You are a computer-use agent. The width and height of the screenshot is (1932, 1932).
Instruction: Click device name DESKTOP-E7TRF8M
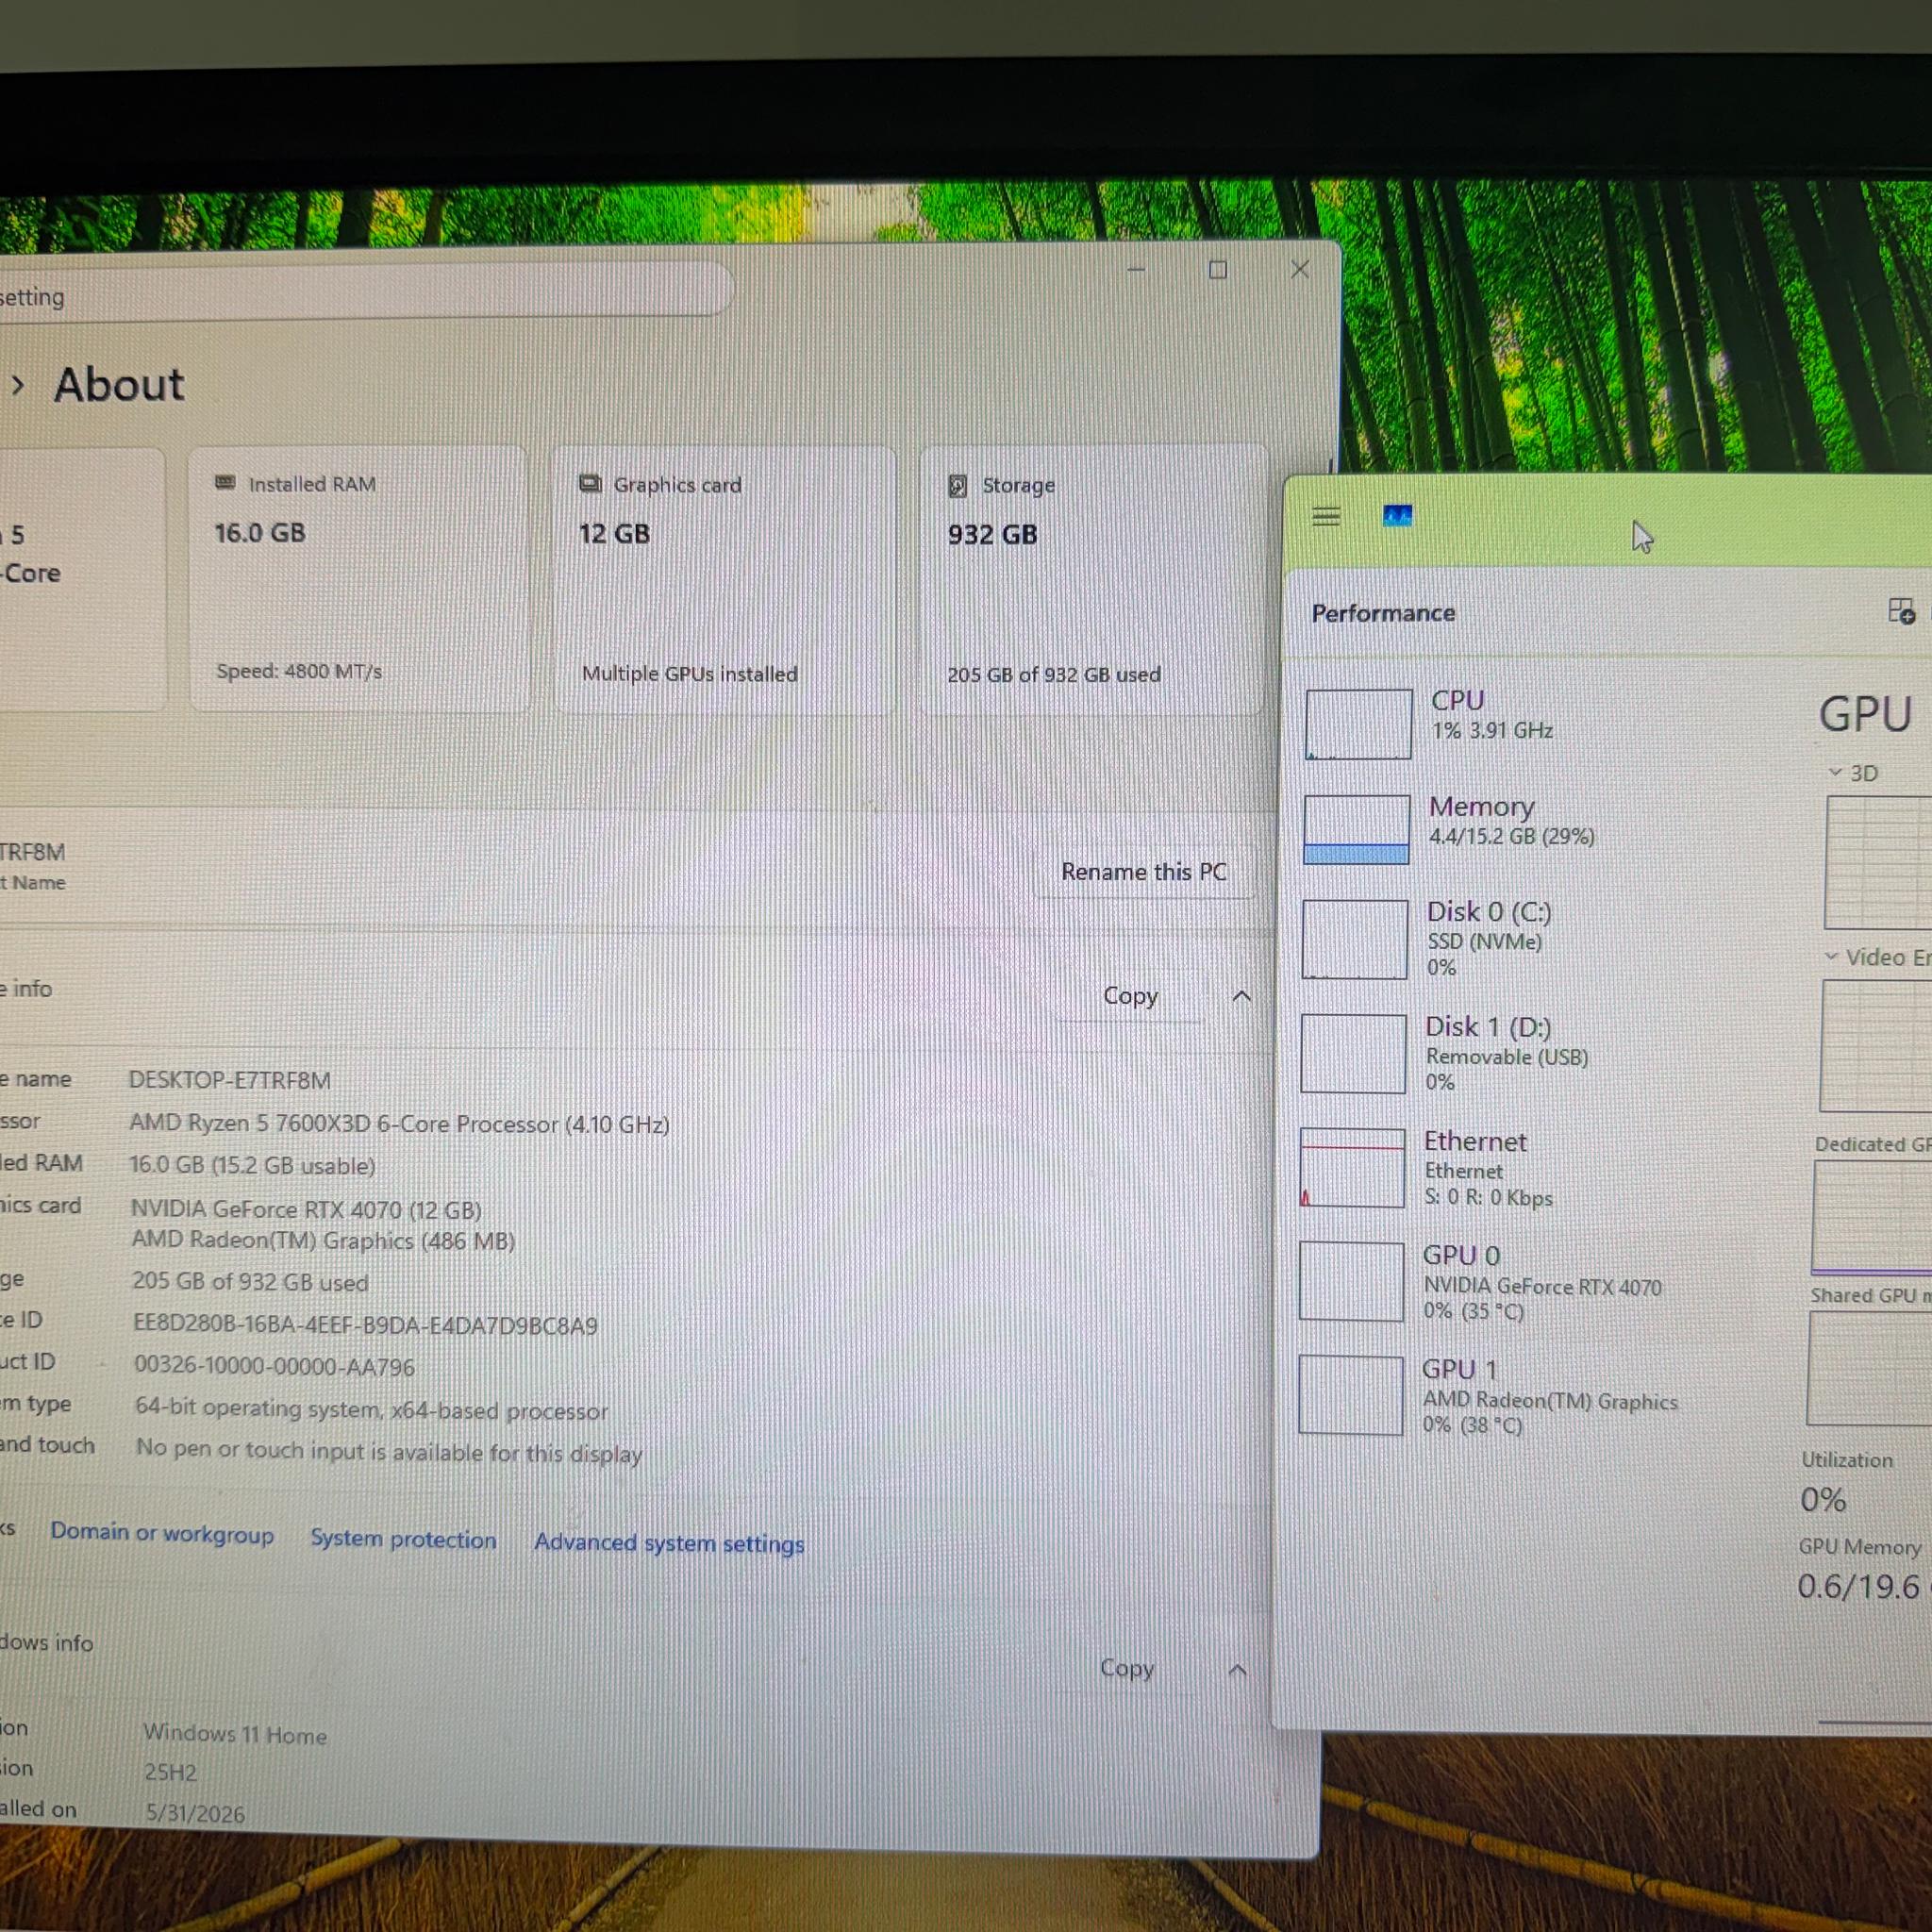(229, 1080)
